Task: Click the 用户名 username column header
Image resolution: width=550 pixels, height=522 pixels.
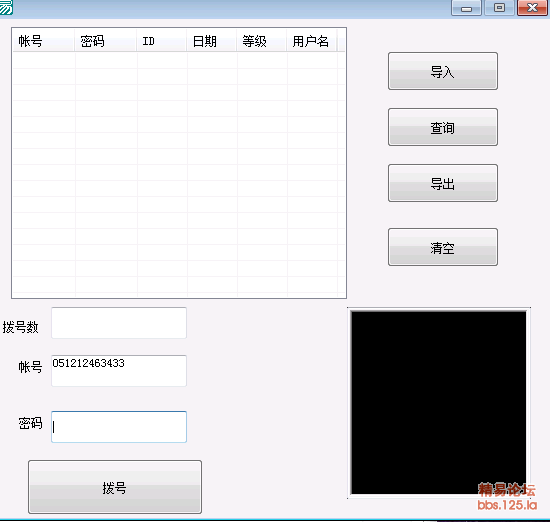Action: [312, 41]
